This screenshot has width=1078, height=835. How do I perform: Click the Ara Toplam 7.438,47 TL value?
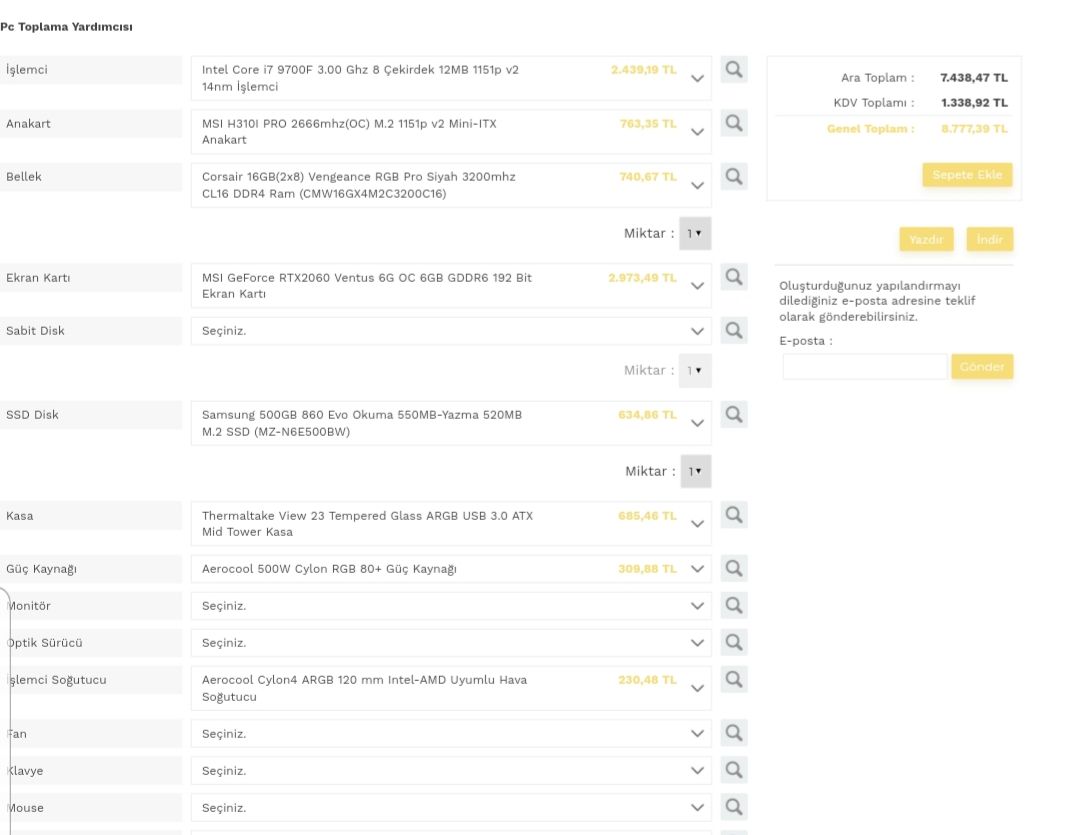(974, 78)
